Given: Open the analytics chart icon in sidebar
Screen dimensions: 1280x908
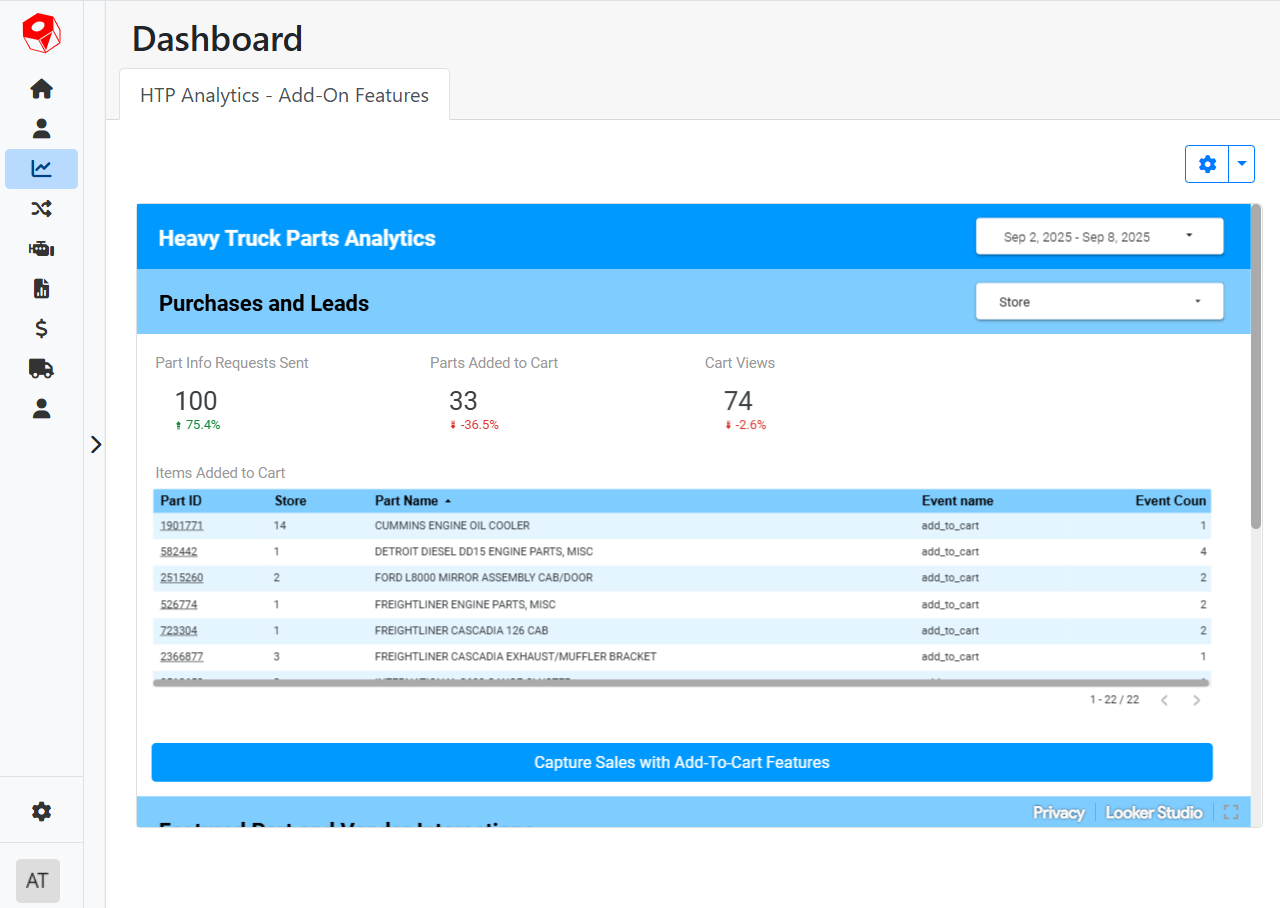Looking at the screenshot, I should [x=41, y=169].
